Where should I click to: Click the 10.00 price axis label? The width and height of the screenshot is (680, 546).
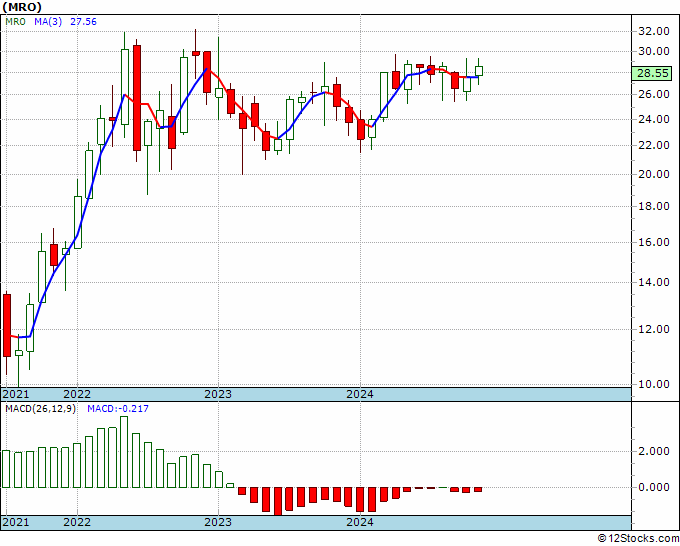point(653,384)
